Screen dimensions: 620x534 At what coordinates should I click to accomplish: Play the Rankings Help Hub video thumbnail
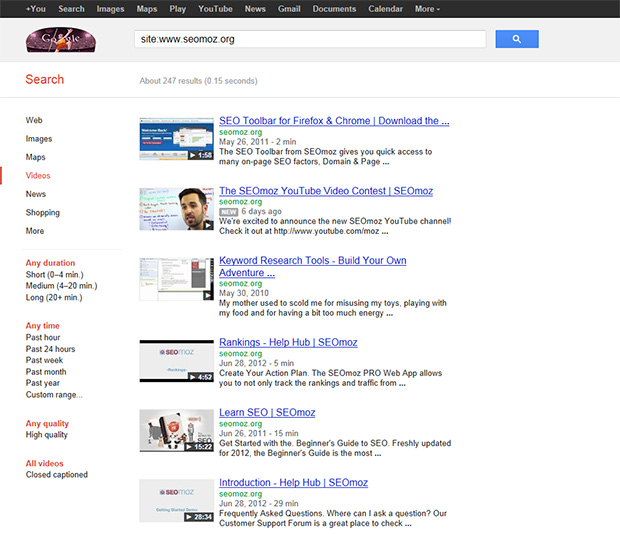coord(176,361)
